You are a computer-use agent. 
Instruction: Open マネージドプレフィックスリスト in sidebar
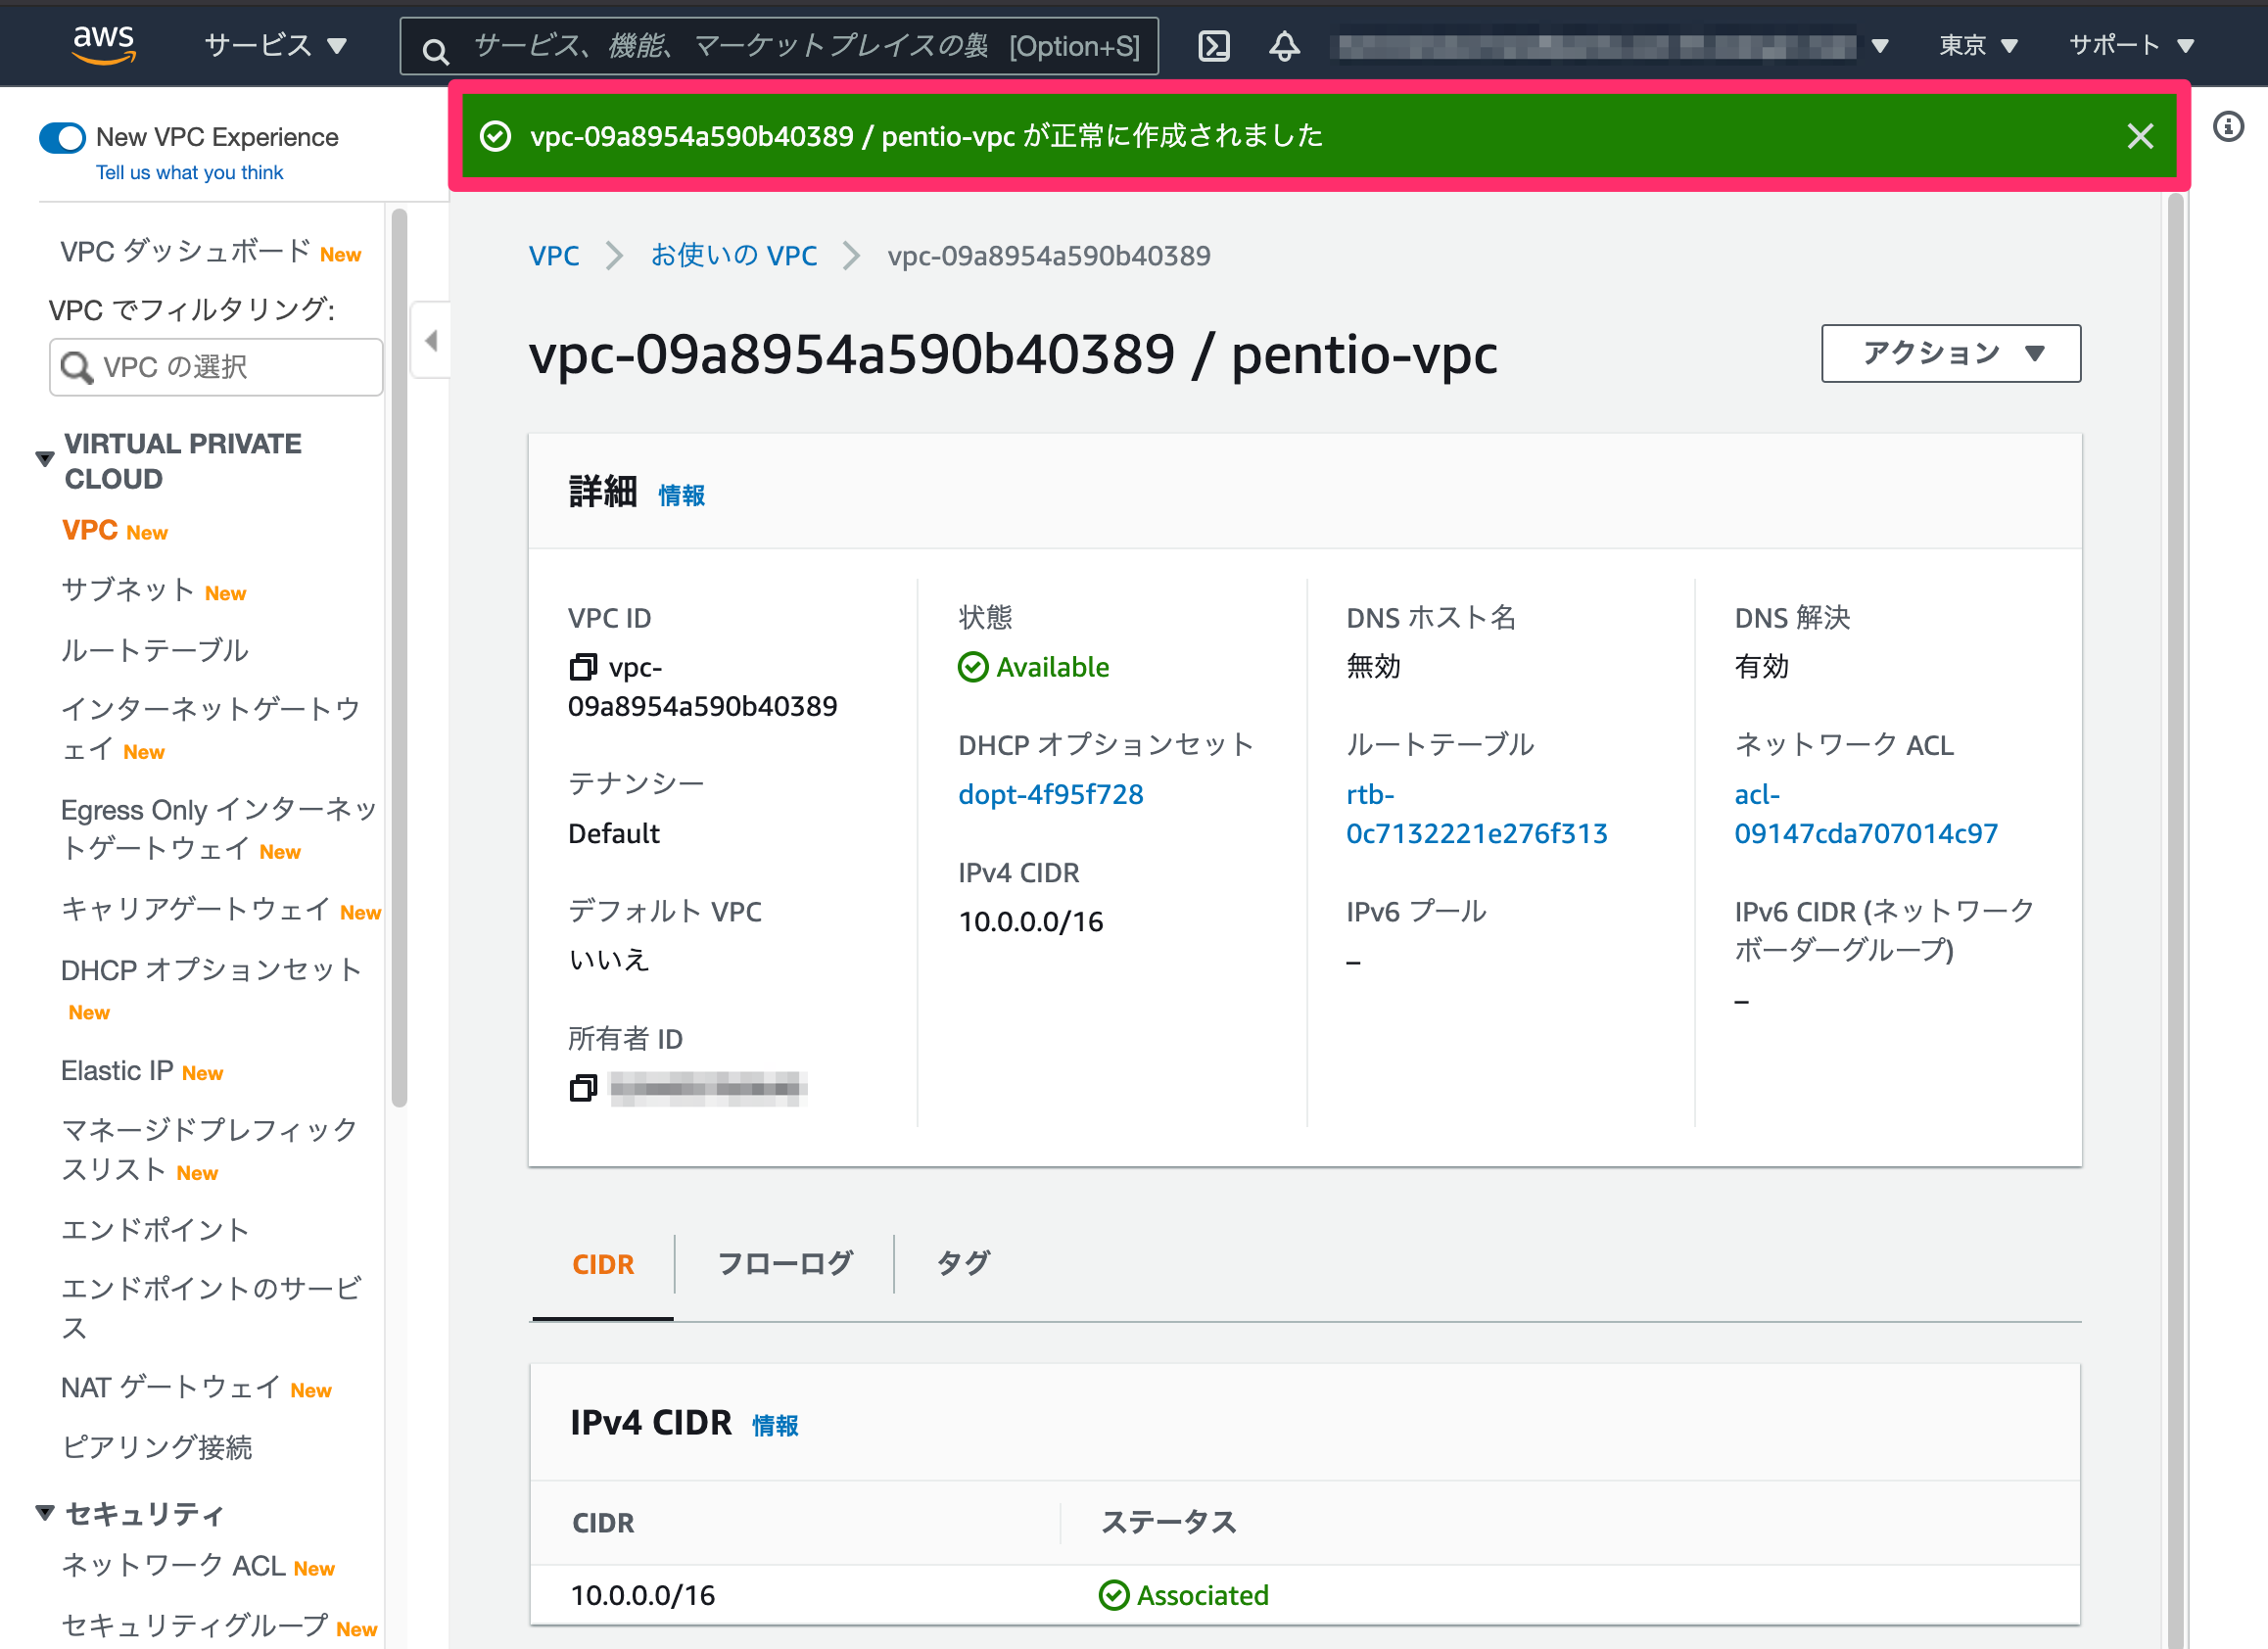click(x=209, y=1149)
